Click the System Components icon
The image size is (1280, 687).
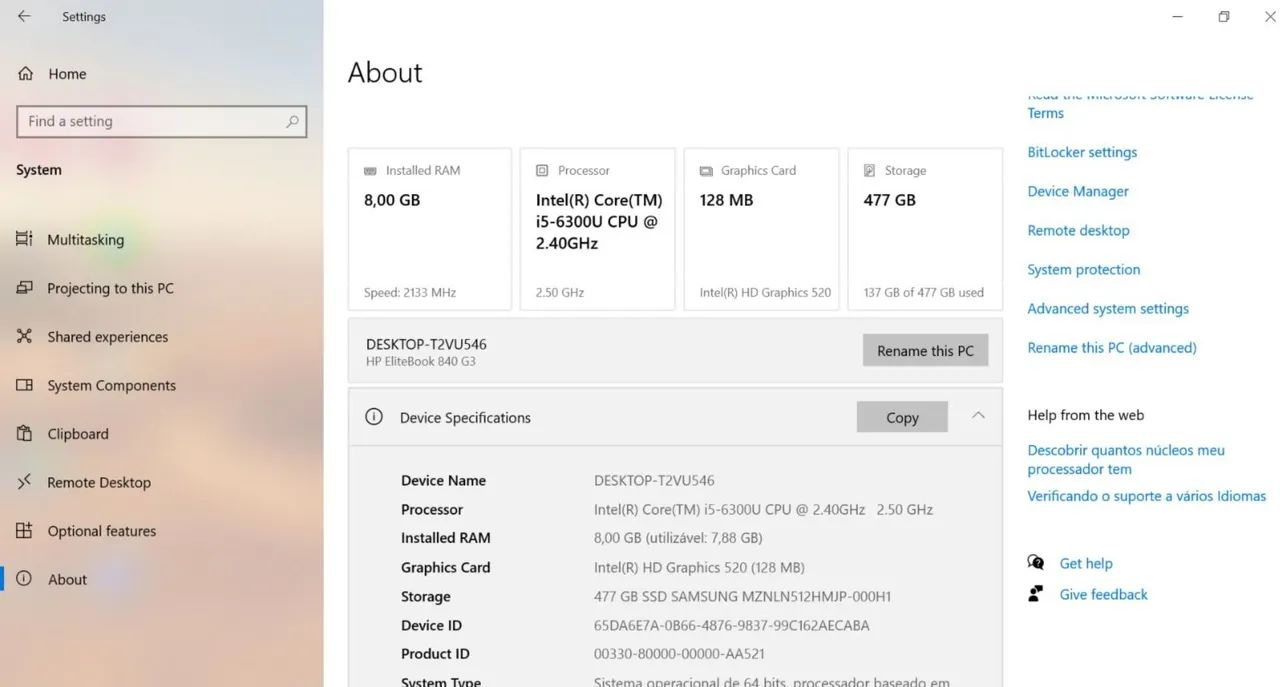click(x=25, y=385)
